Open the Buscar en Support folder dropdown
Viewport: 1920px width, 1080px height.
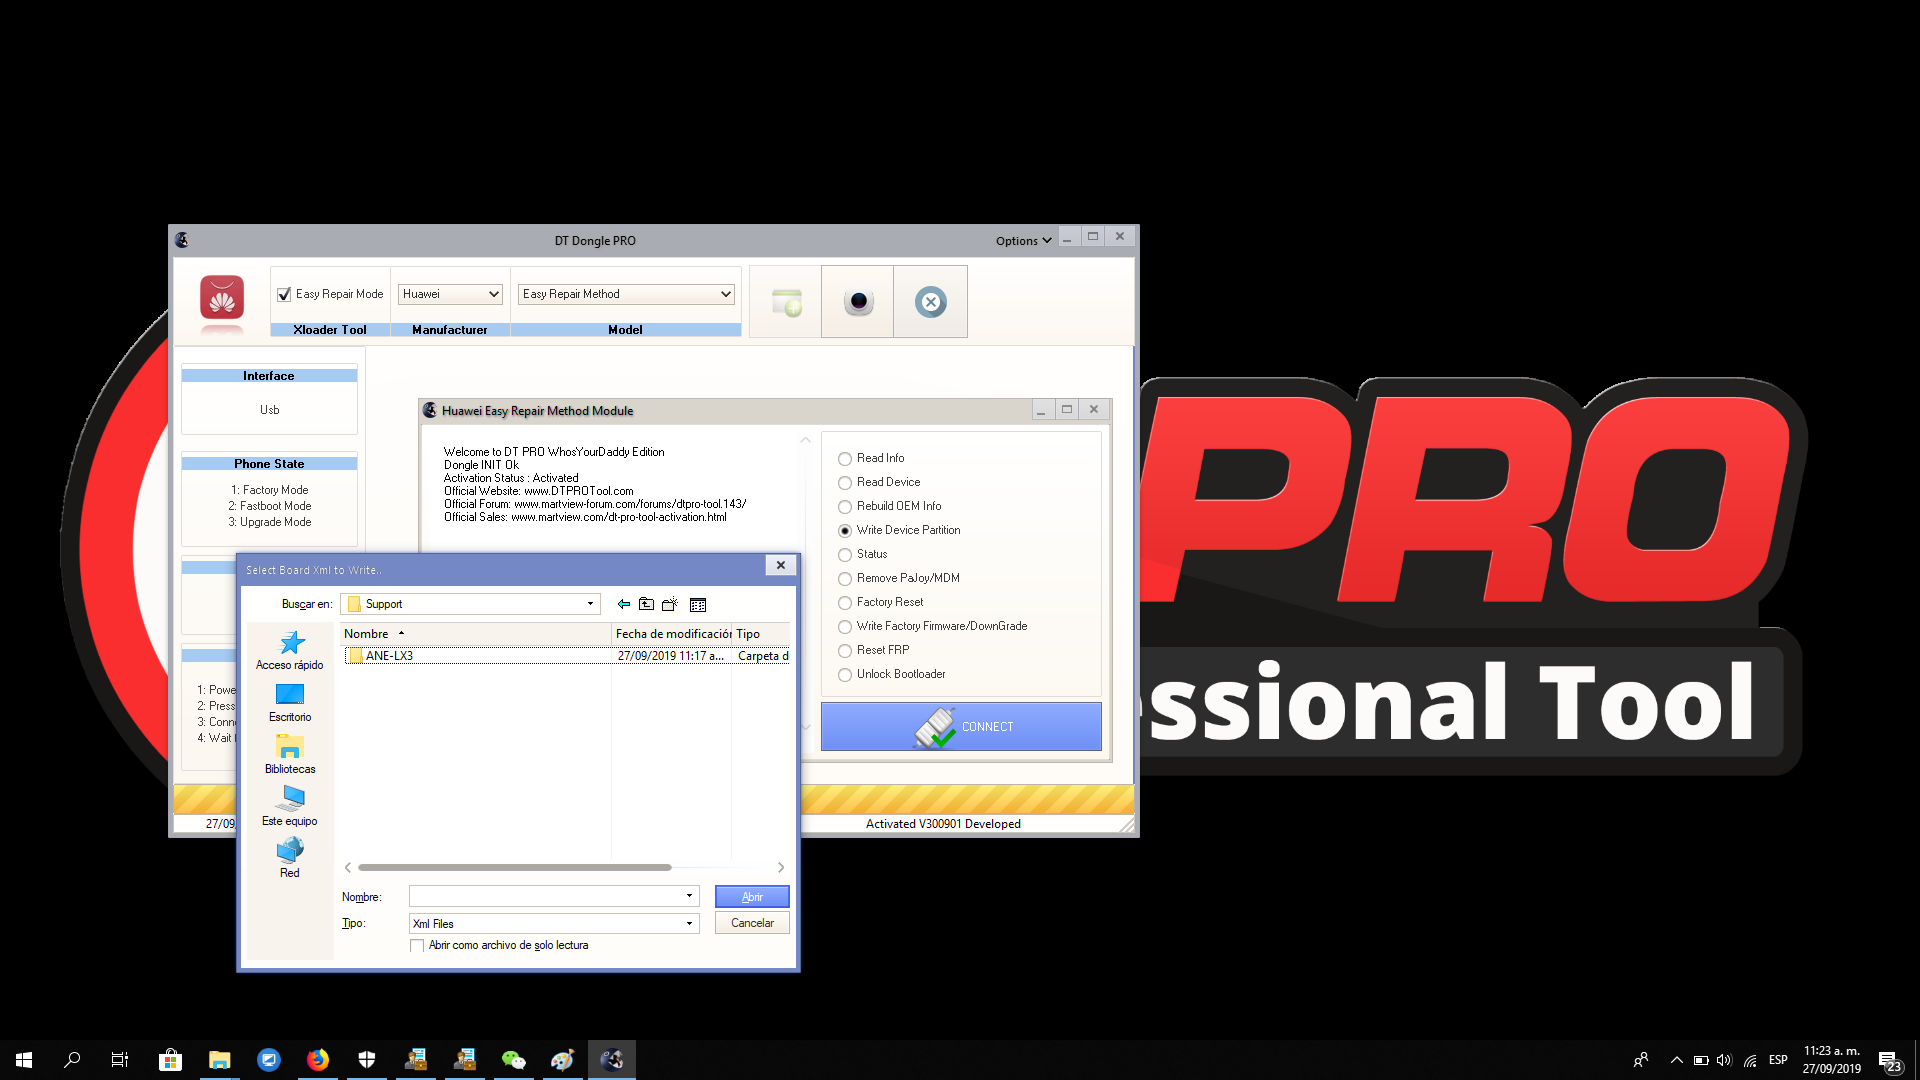(x=470, y=604)
